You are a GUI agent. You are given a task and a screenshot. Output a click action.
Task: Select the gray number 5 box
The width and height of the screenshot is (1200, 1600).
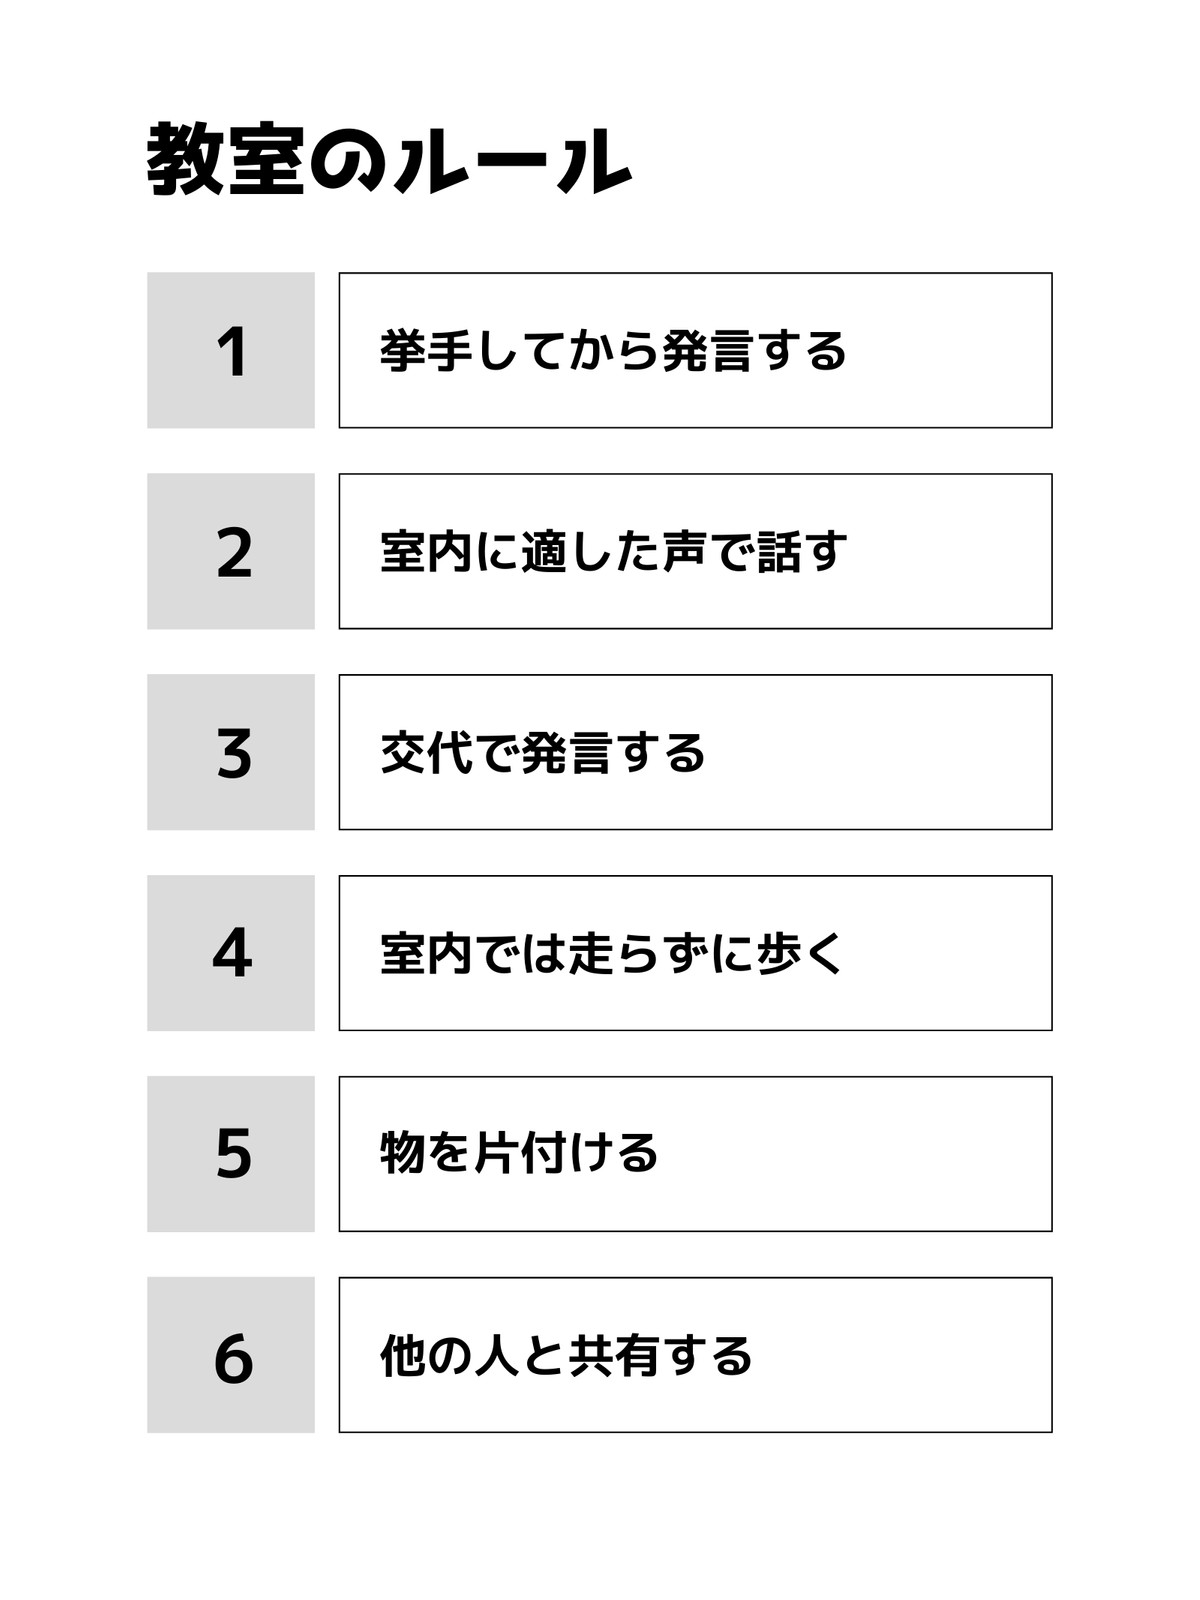231,1154
